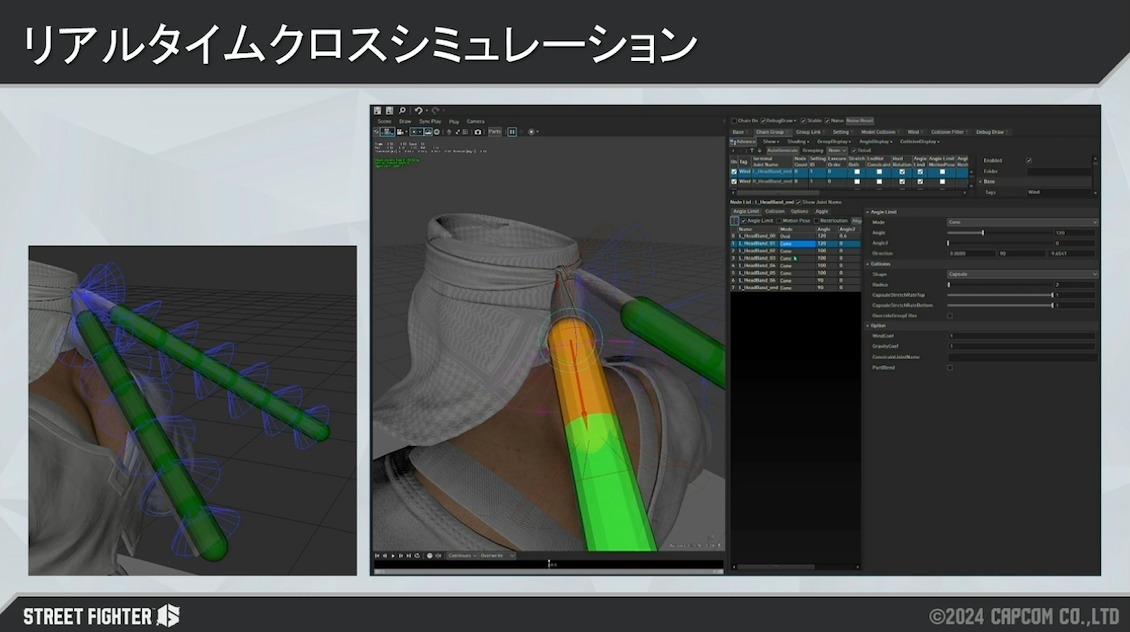Screen dimensions: 1130x632
Task: Click the camera snapshot icon in viewport toolbar
Action: coord(478,132)
